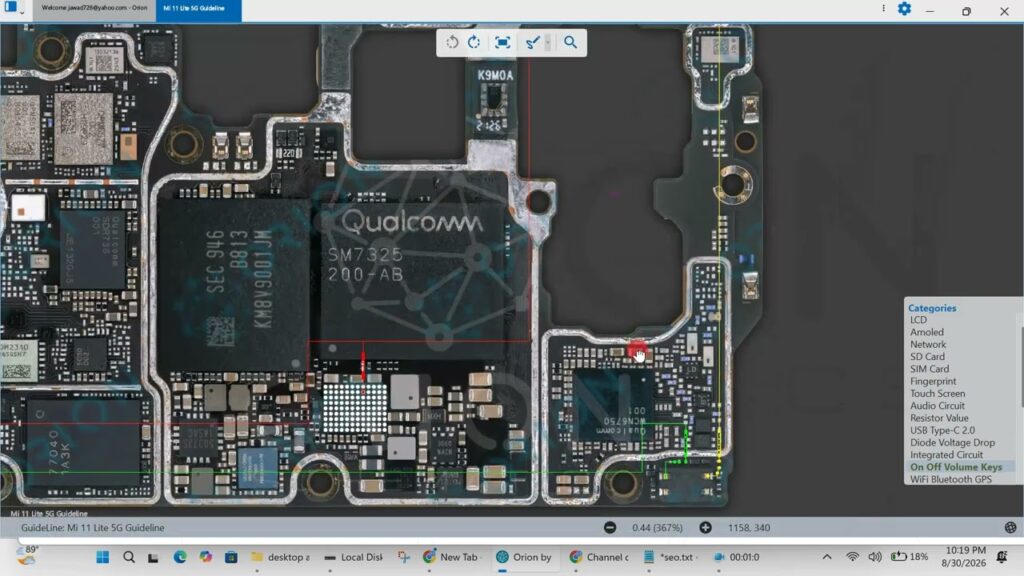Choose Diode Voltage Drop category

[952, 443]
